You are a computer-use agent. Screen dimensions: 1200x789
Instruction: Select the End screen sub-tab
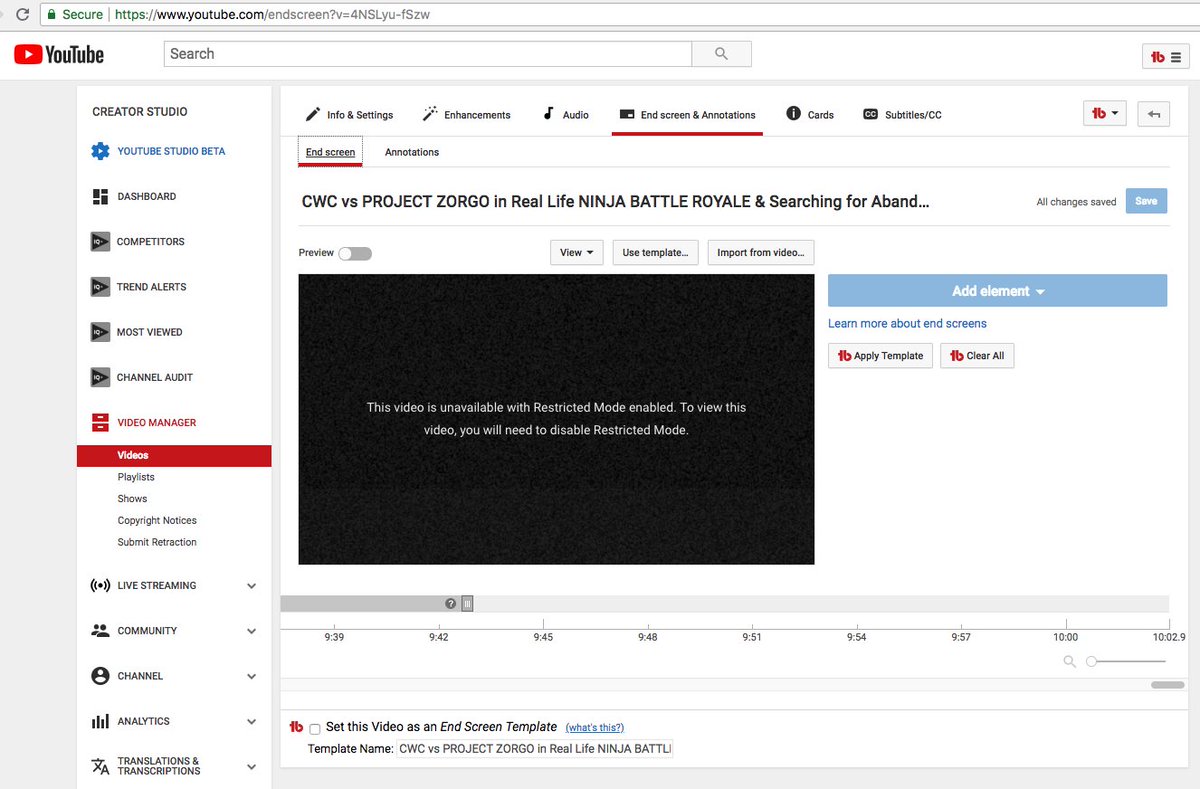point(330,152)
